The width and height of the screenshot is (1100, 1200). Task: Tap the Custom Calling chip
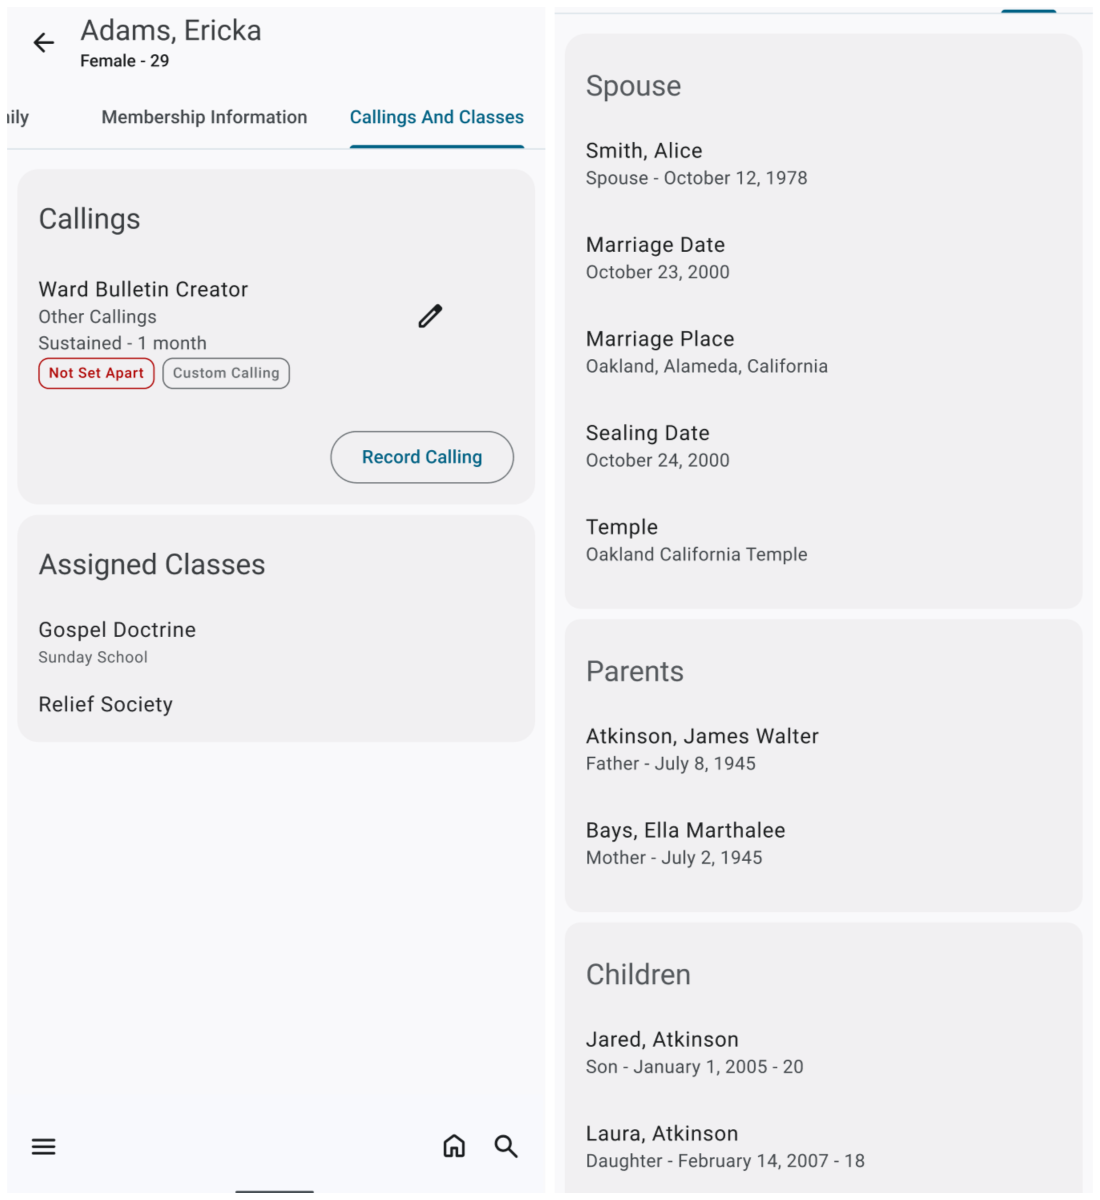tap(226, 373)
